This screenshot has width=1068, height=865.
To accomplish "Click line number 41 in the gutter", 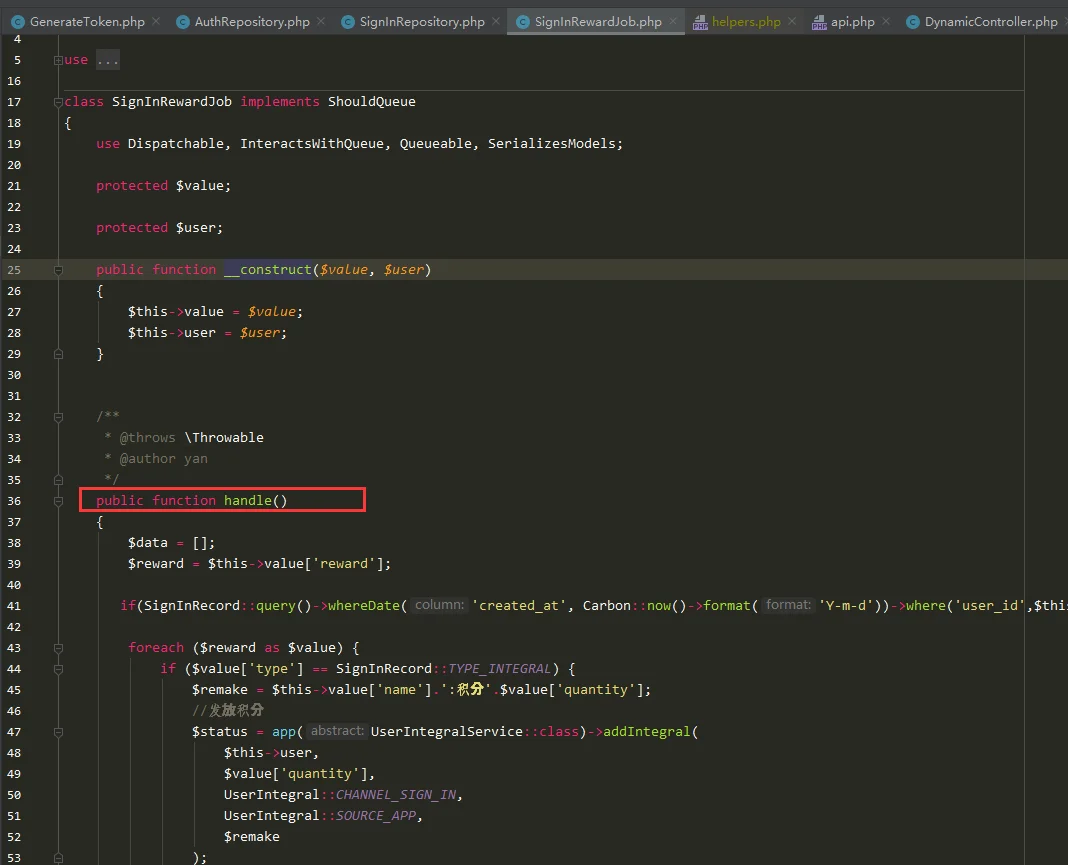I will [x=14, y=606].
